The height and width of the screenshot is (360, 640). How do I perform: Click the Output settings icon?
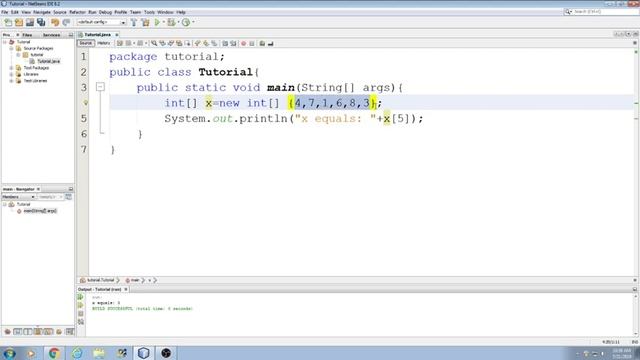[x=81, y=322]
